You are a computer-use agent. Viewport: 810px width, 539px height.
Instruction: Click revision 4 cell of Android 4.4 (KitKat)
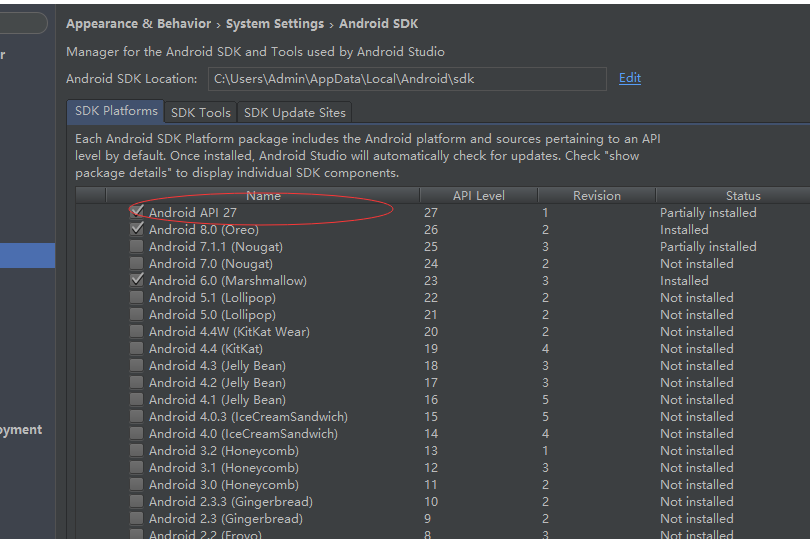click(x=545, y=349)
